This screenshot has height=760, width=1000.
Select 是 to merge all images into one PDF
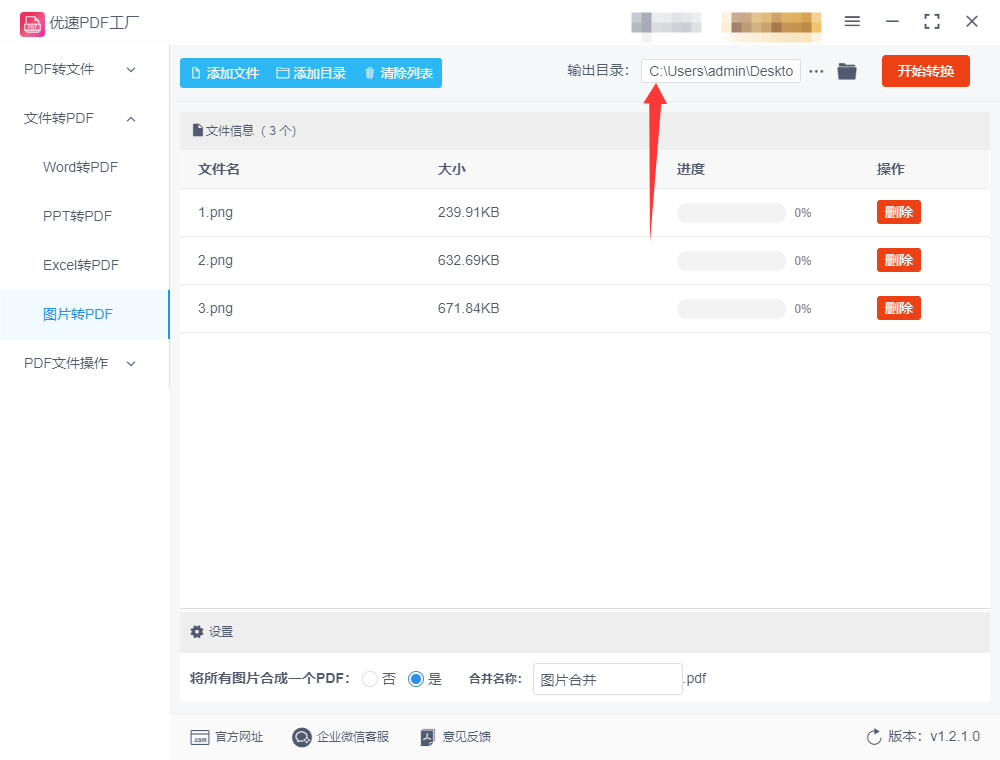pos(416,679)
